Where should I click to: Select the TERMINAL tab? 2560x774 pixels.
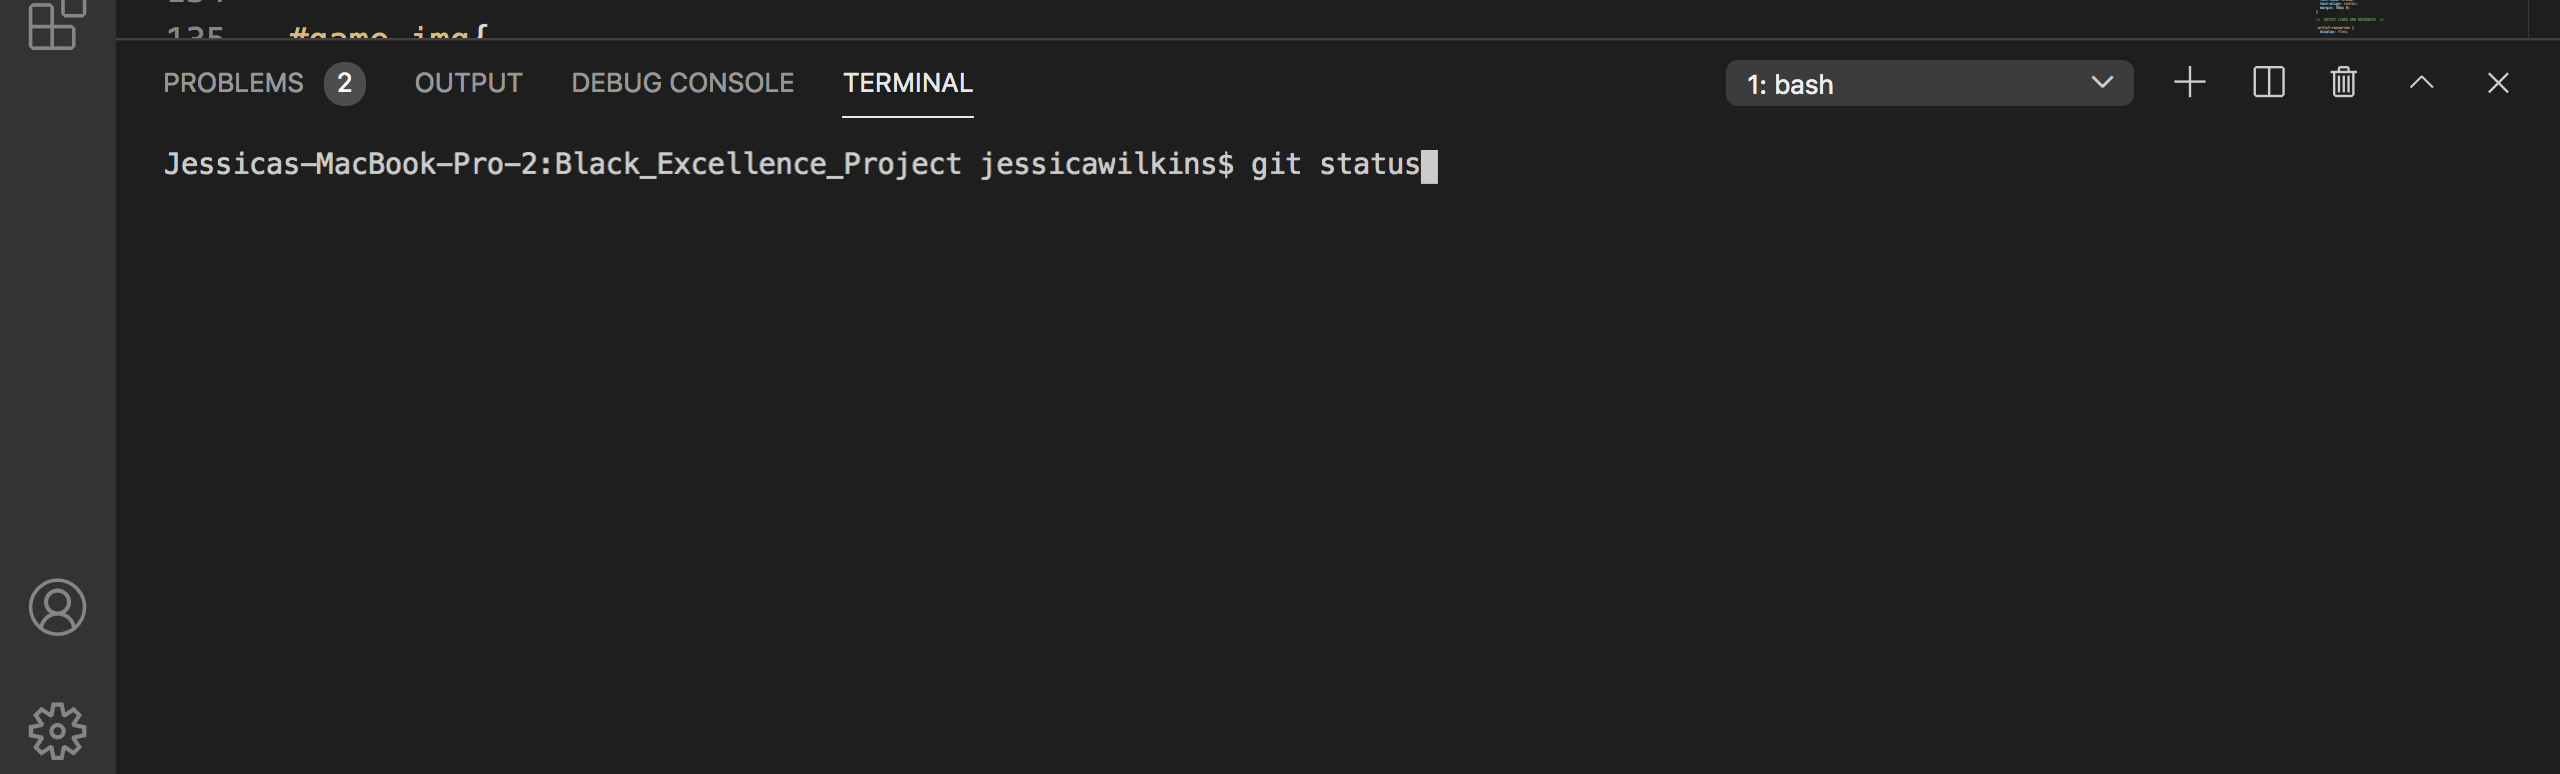(x=907, y=83)
